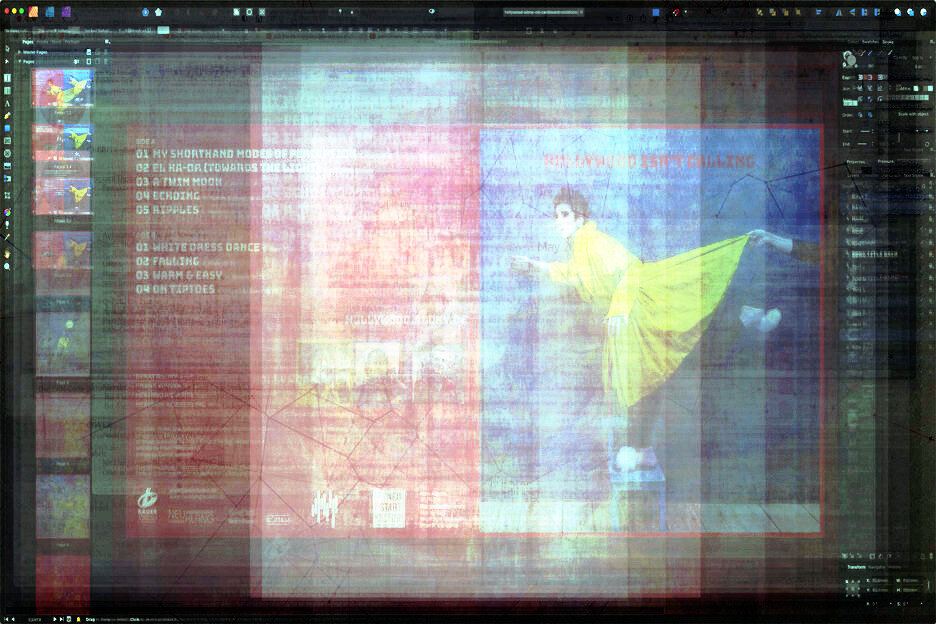
Task: Select the Node tool
Action: [x=7, y=62]
